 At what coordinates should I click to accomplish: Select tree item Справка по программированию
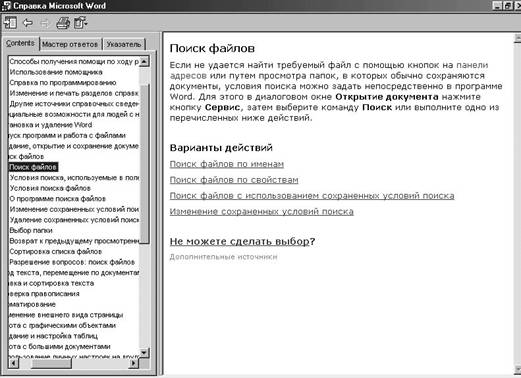tap(63, 83)
